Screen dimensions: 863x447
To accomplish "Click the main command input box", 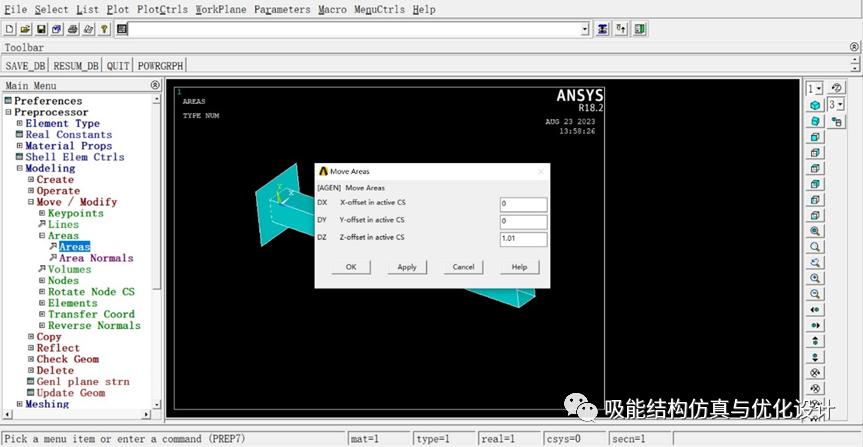I will pyautogui.click(x=354, y=30).
